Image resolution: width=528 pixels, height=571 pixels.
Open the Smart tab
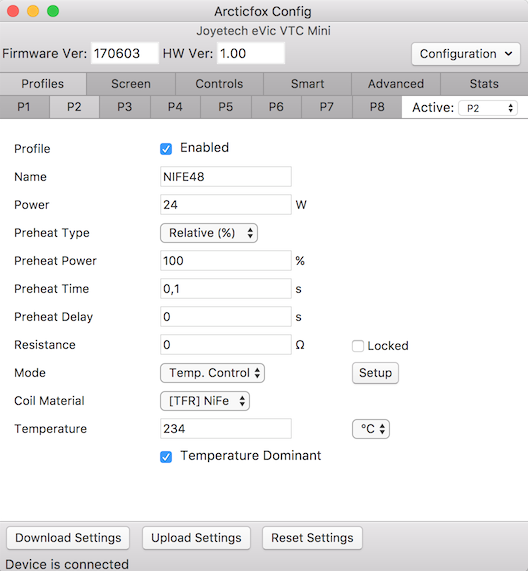307,84
